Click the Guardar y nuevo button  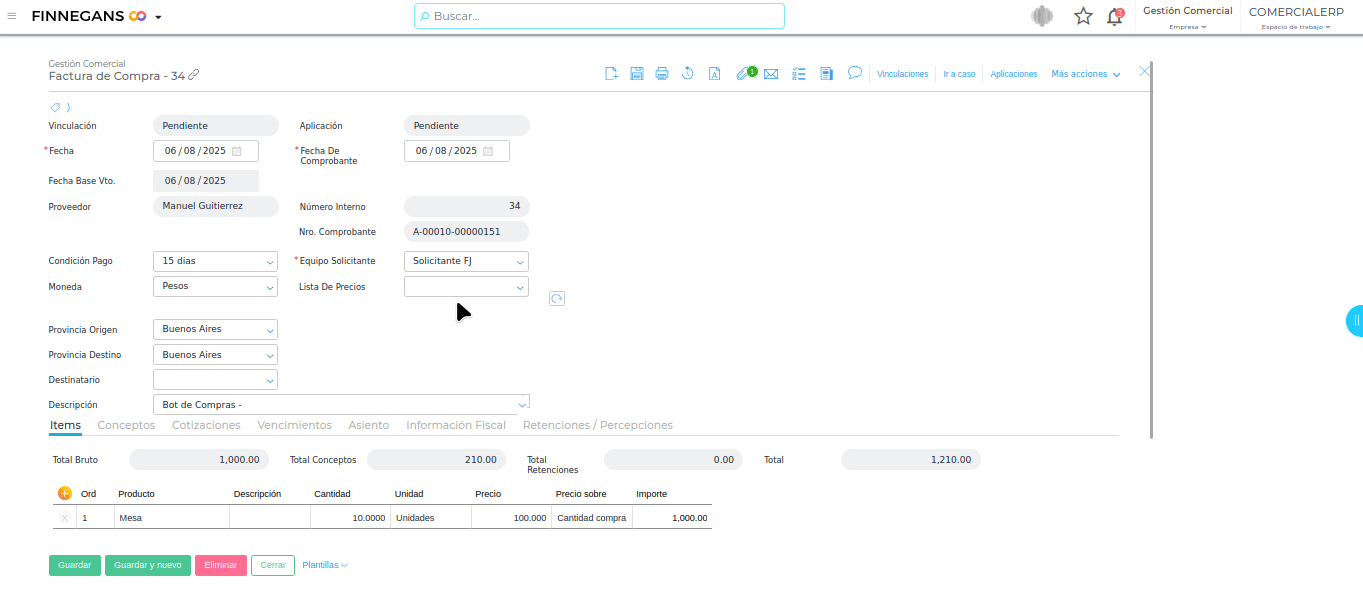[147, 565]
